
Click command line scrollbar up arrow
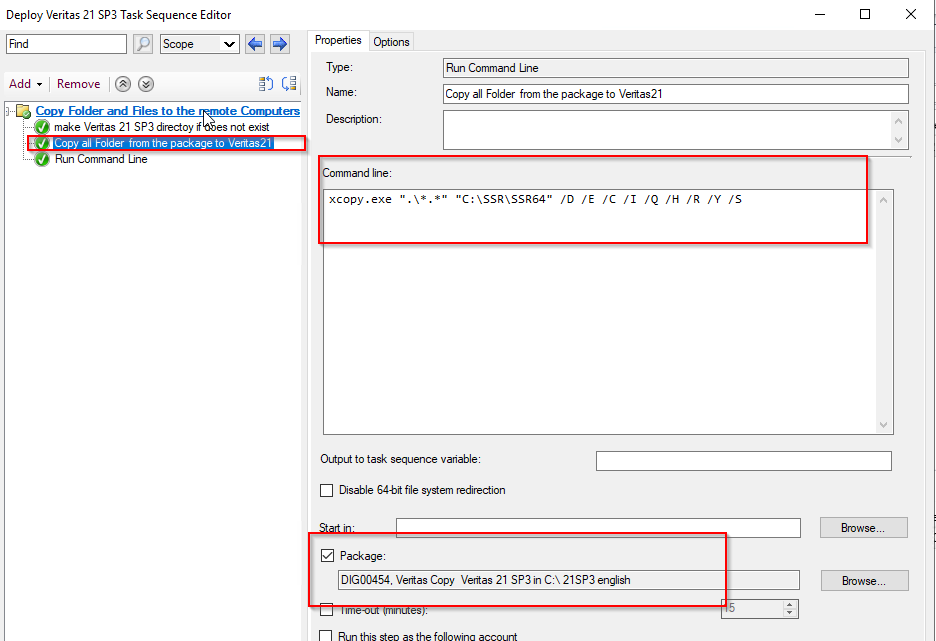pyautogui.click(x=883, y=200)
